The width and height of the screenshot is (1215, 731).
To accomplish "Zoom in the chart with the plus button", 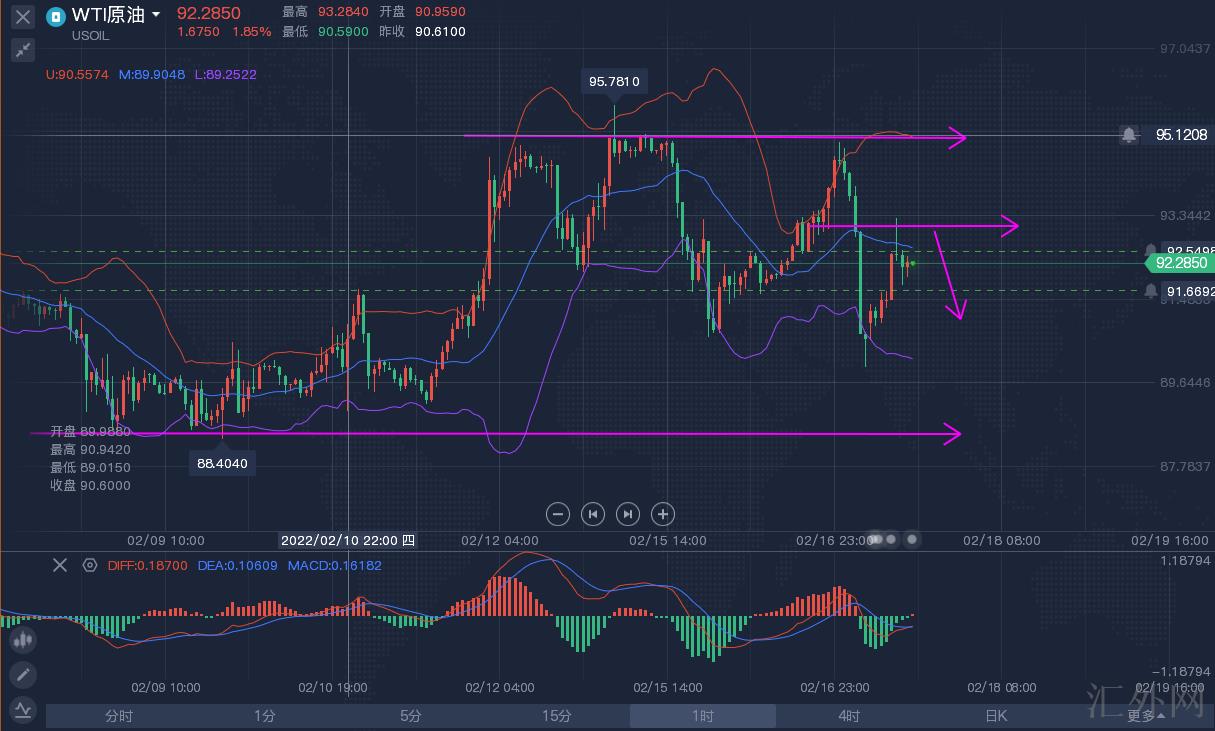I will coord(662,514).
